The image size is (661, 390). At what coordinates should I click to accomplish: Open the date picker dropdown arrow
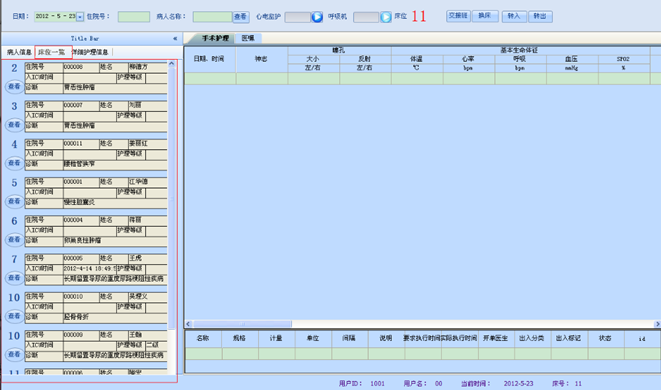click(x=80, y=17)
